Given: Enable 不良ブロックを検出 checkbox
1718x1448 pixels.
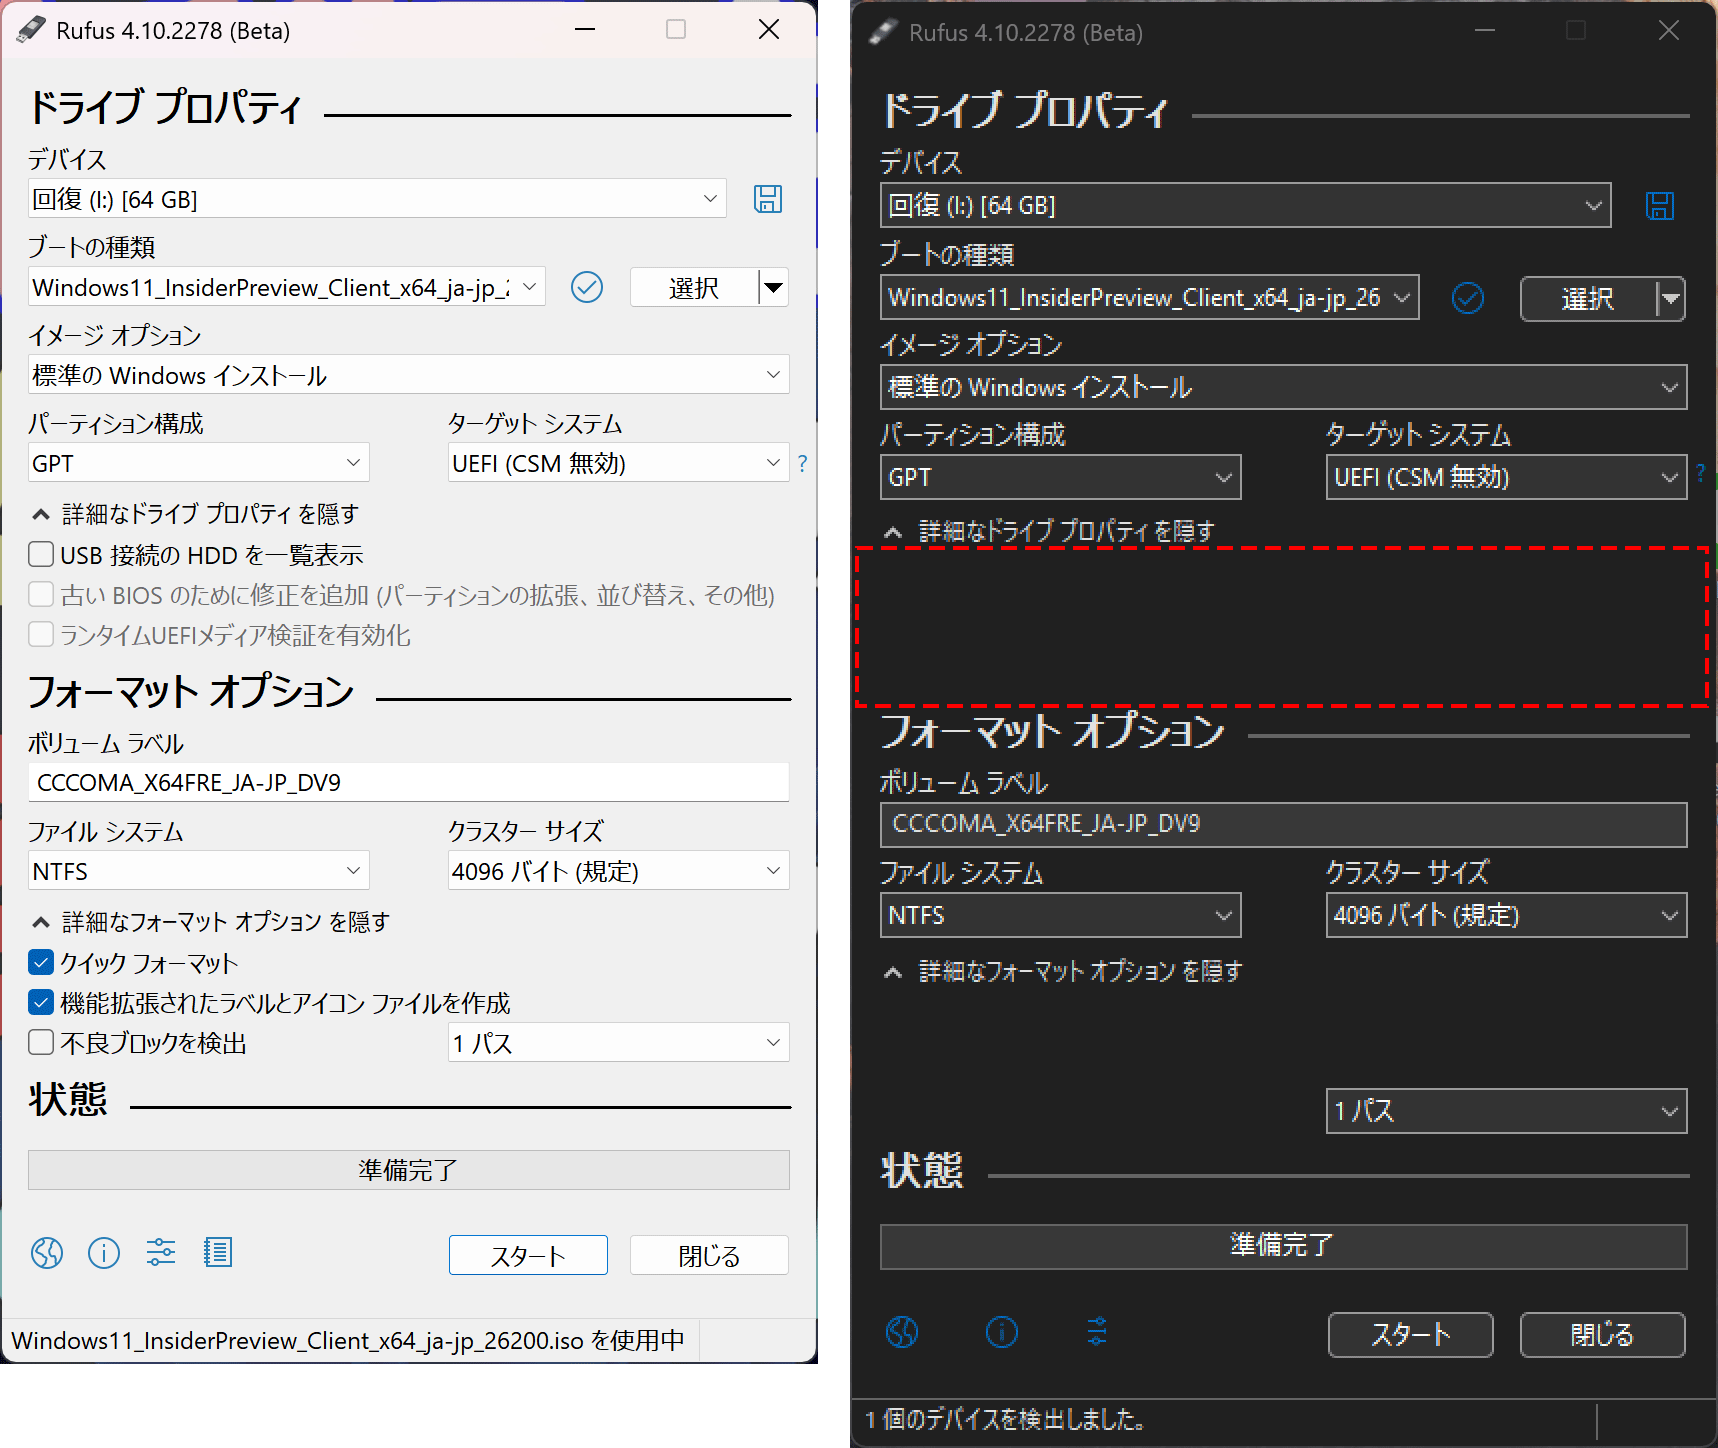Looking at the screenshot, I should pyautogui.click(x=41, y=1042).
